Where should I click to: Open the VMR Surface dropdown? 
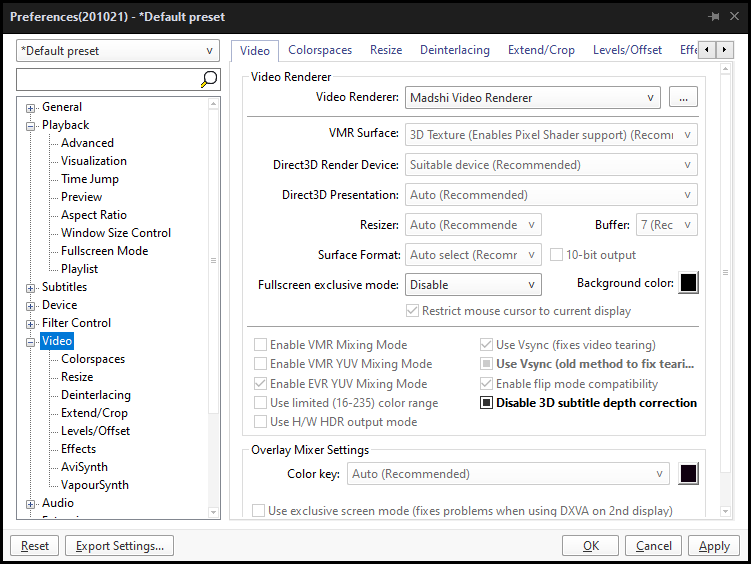(x=551, y=135)
